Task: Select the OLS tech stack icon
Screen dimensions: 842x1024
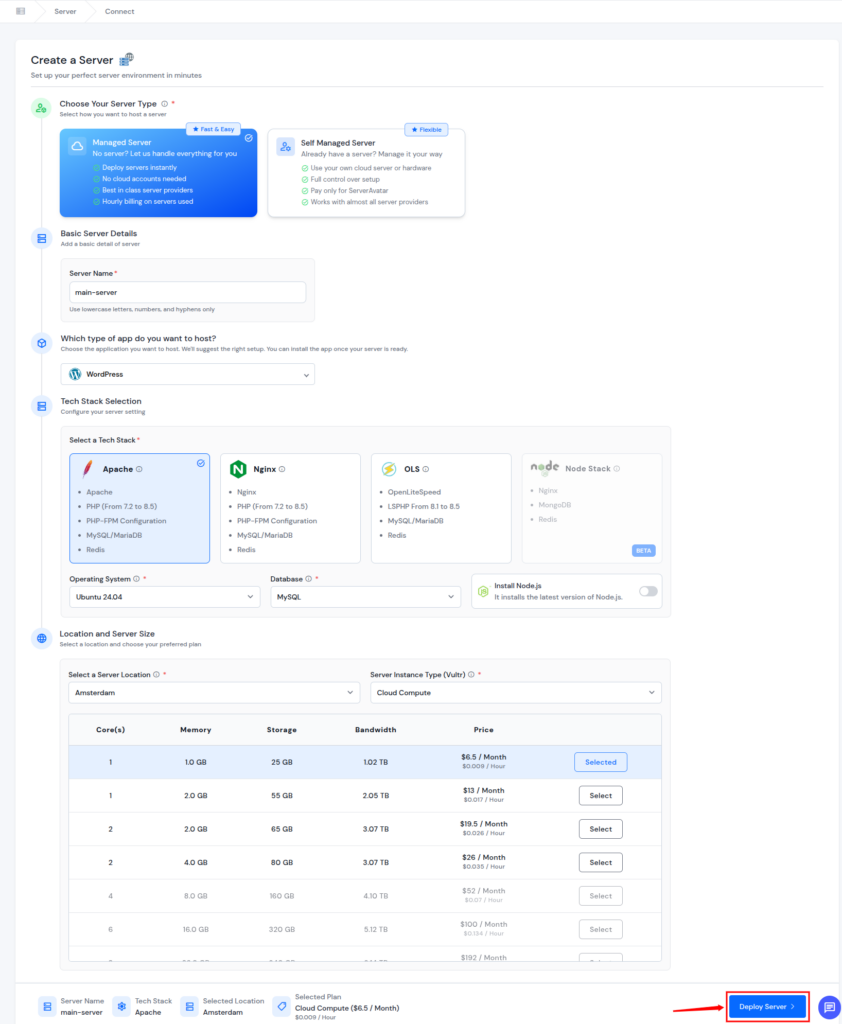Action: [x=391, y=467]
